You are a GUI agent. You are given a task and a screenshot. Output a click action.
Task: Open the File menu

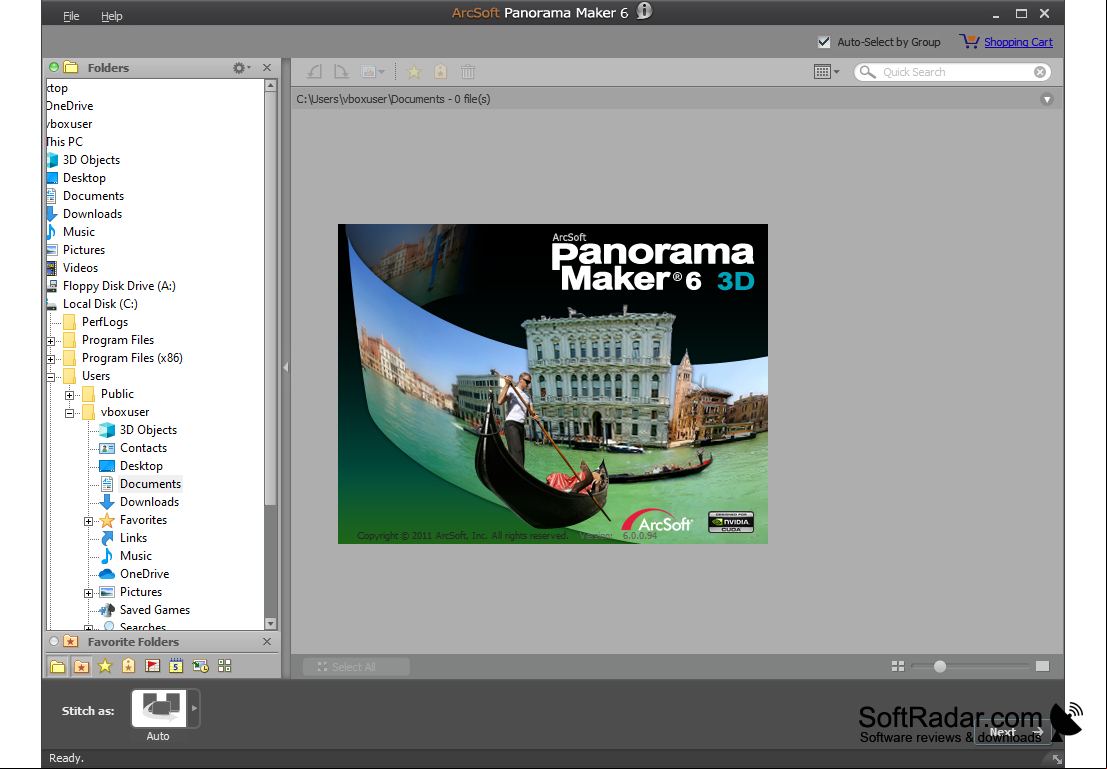71,16
